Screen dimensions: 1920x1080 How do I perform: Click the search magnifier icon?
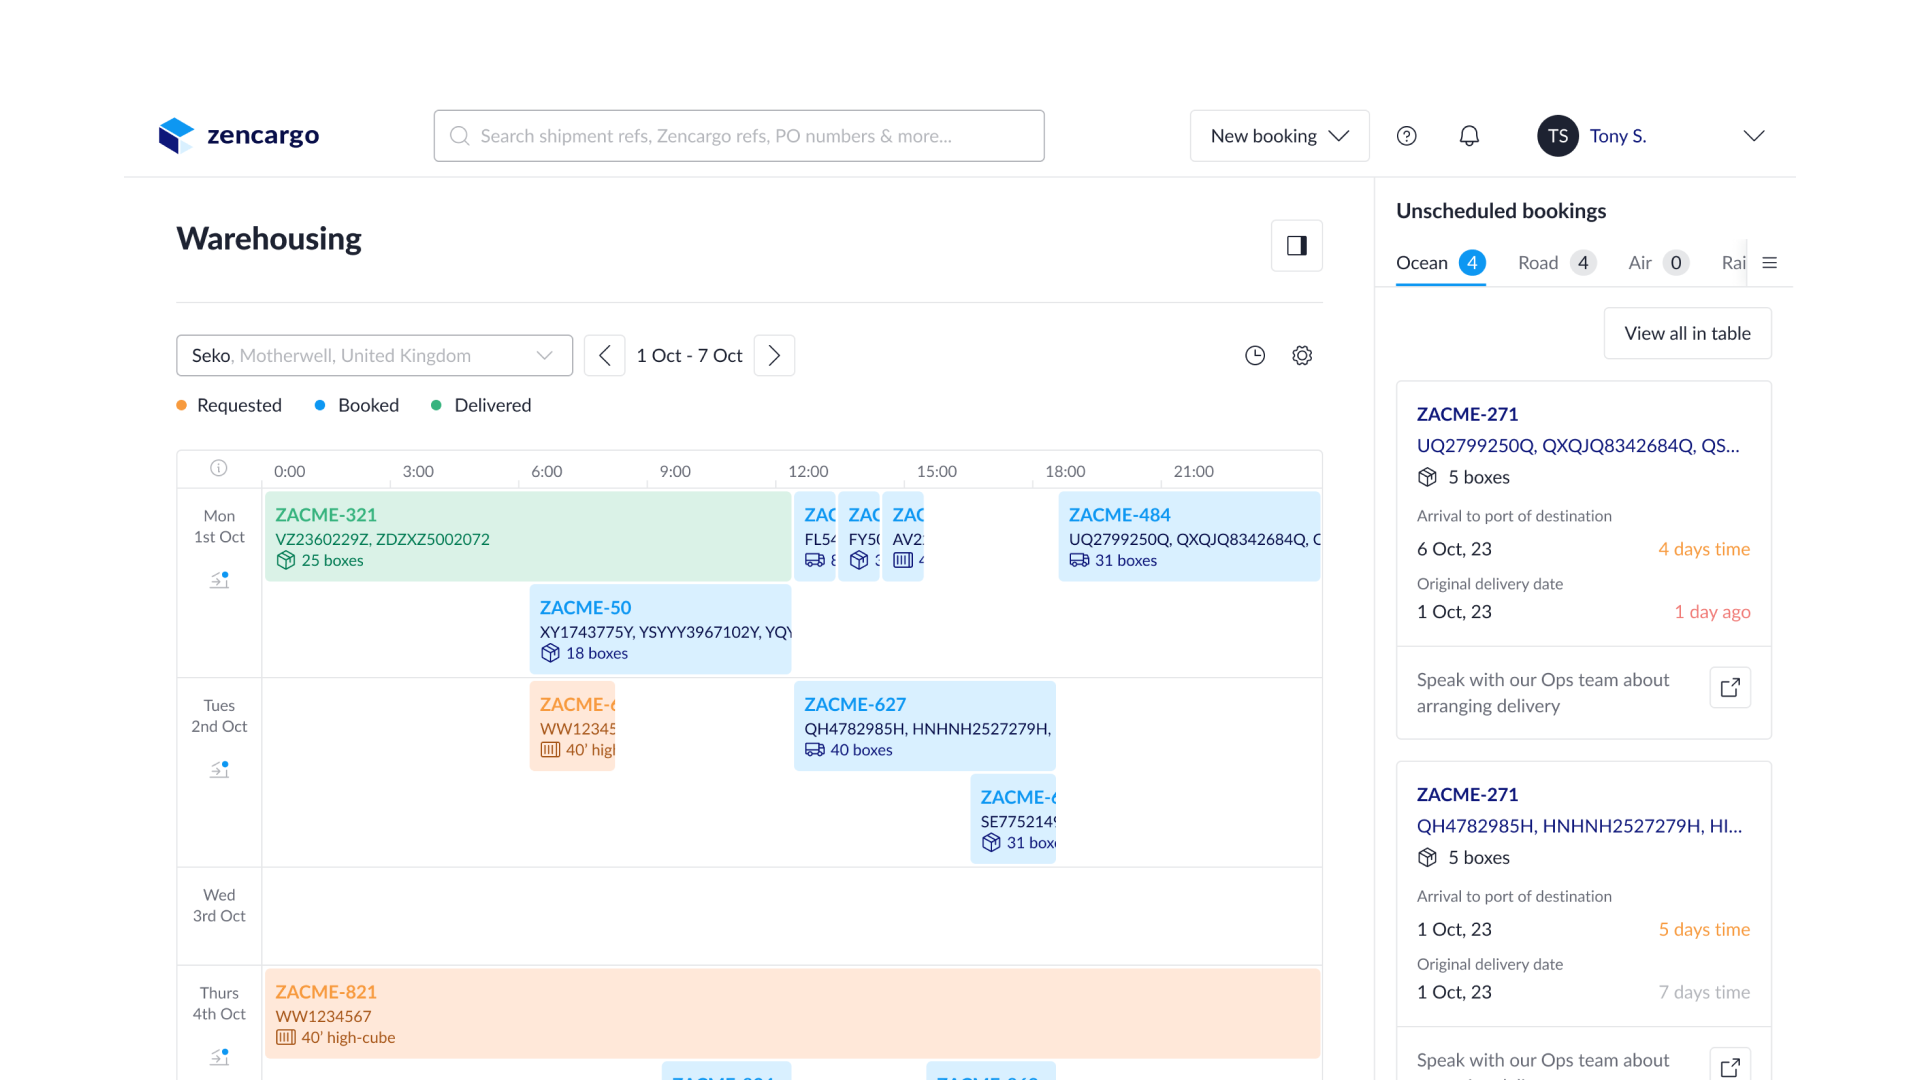[459, 136]
